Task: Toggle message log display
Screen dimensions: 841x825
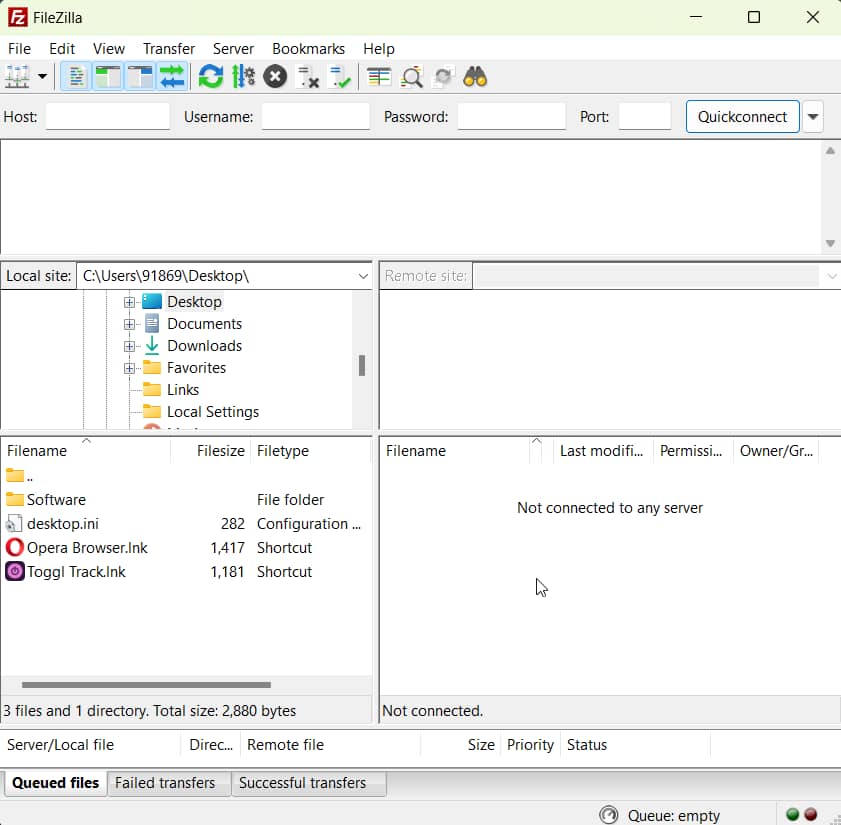Action: pyautogui.click(x=75, y=76)
